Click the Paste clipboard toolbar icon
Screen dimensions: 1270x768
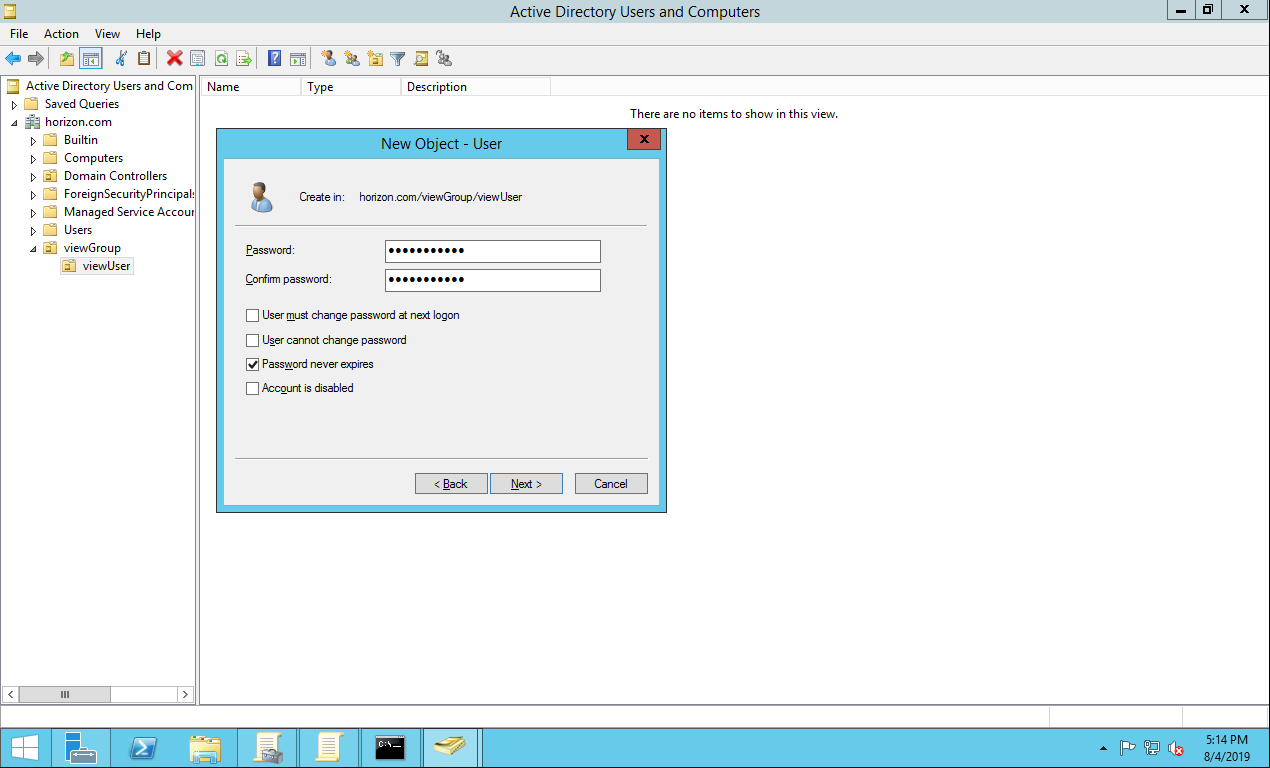[x=144, y=59]
